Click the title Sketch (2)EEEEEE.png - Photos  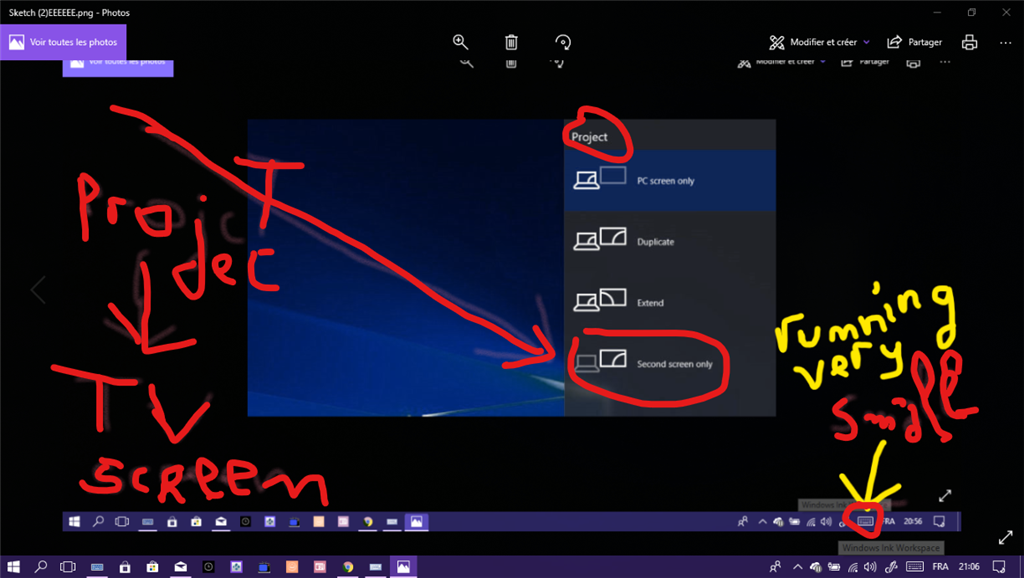pyautogui.click(x=69, y=12)
